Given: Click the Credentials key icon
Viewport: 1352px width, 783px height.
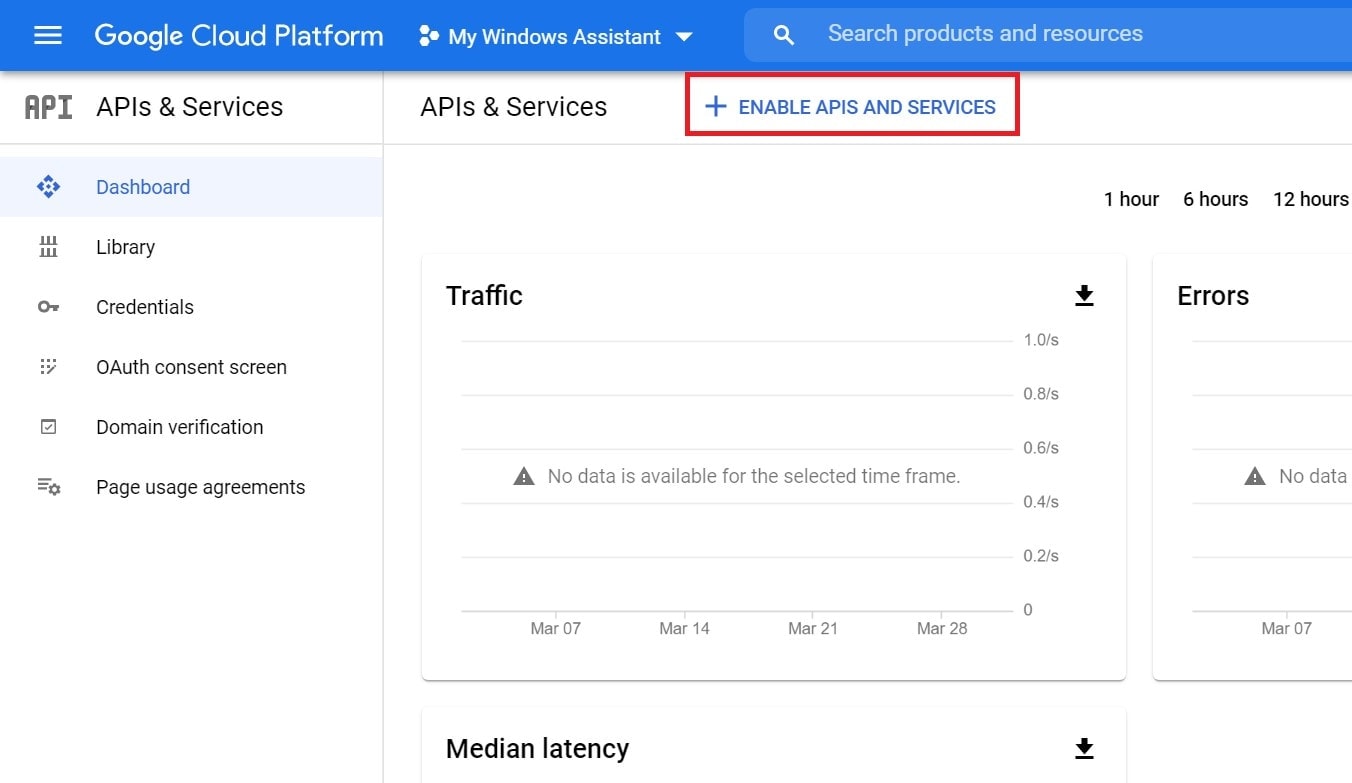Looking at the screenshot, I should (x=48, y=307).
